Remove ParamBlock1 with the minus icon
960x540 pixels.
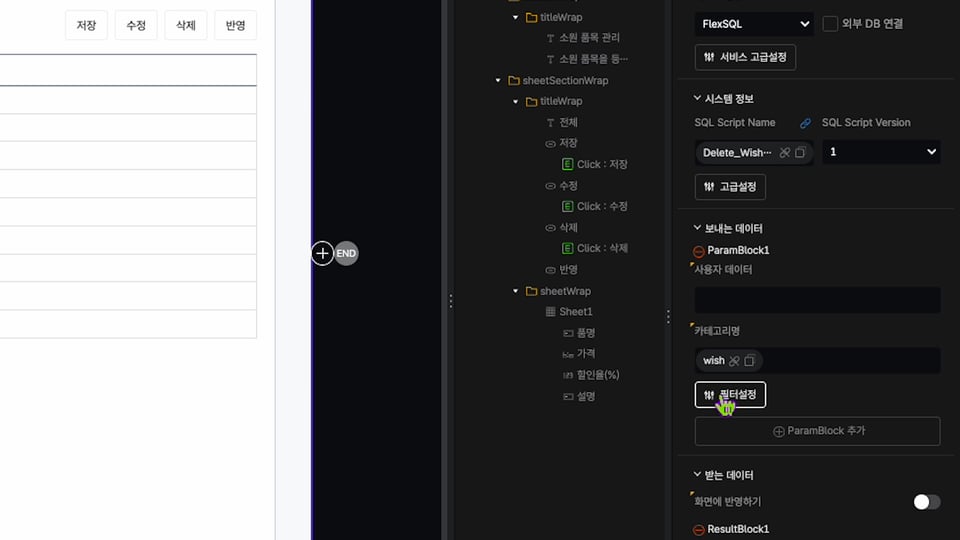699,251
